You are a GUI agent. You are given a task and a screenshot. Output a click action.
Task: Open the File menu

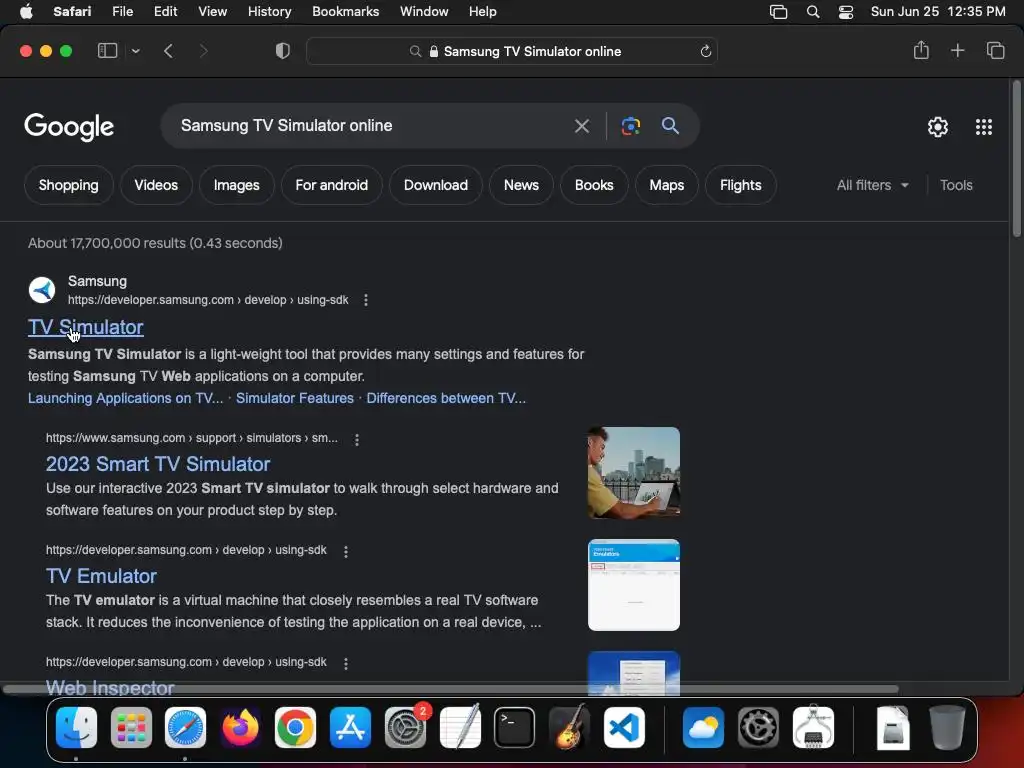[x=122, y=11]
